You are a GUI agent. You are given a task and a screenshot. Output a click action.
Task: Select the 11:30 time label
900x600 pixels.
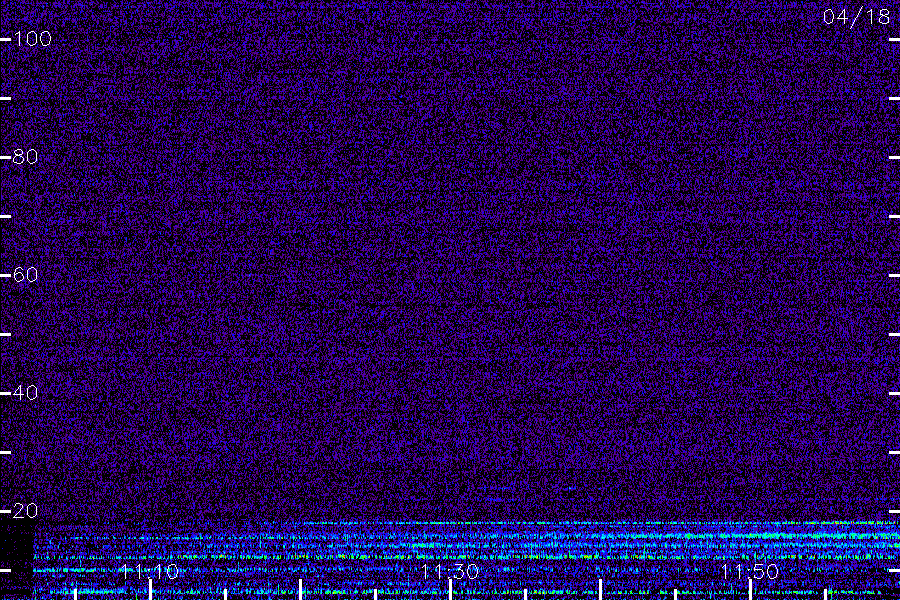click(x=450, y=572)
